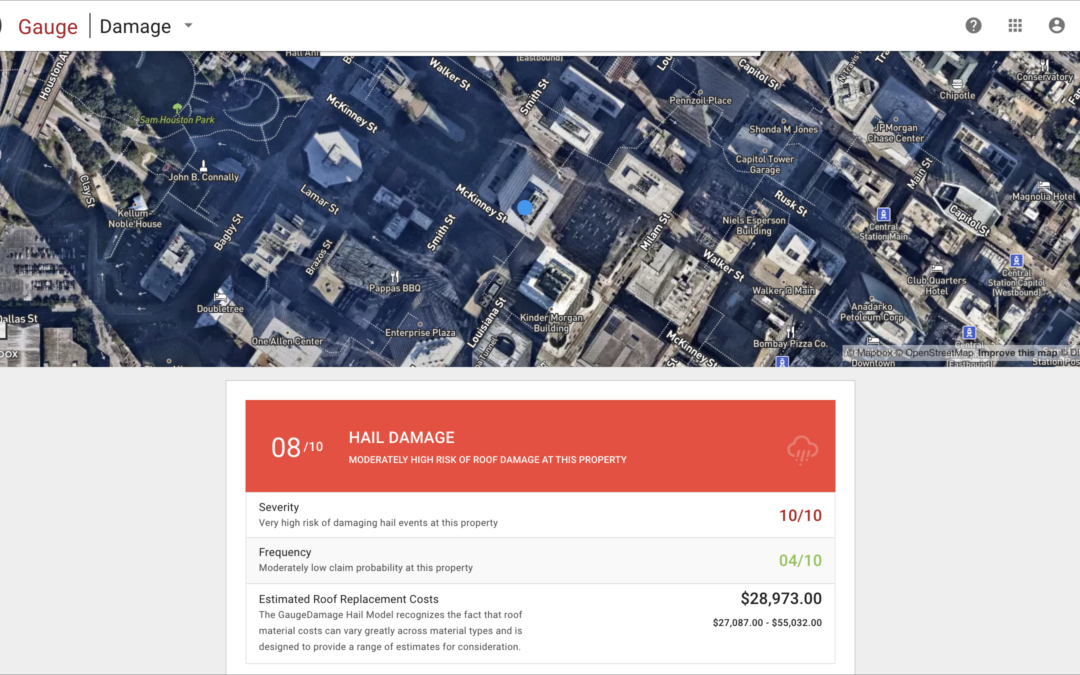The height and width of the screenshot is (675, 1080).
Task: Click the Pennzoil Place map label
Action: (700, 101)
